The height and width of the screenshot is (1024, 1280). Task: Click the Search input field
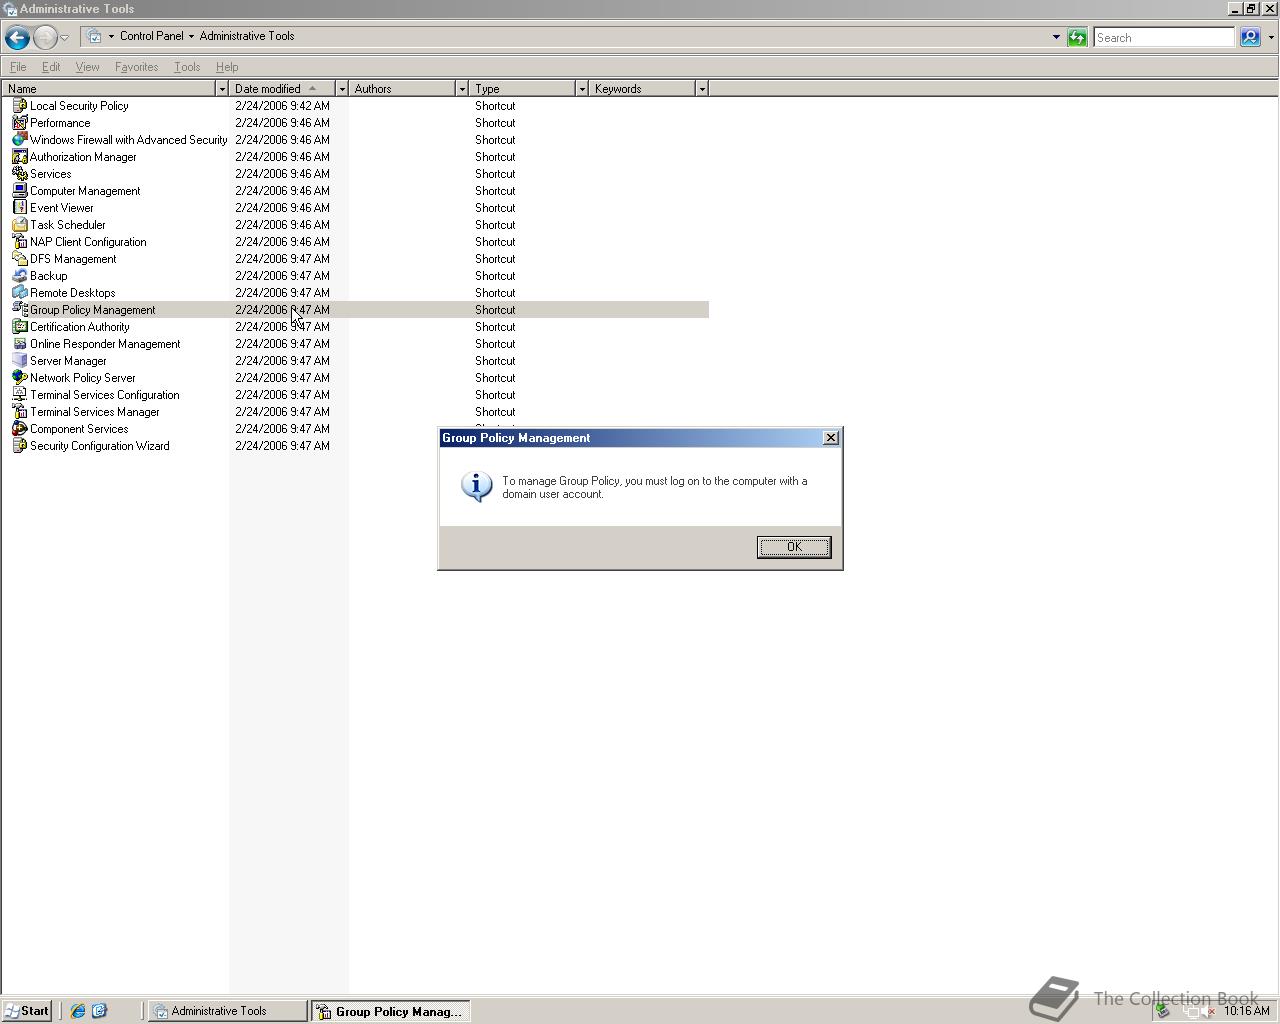[x=1164, y=38]
